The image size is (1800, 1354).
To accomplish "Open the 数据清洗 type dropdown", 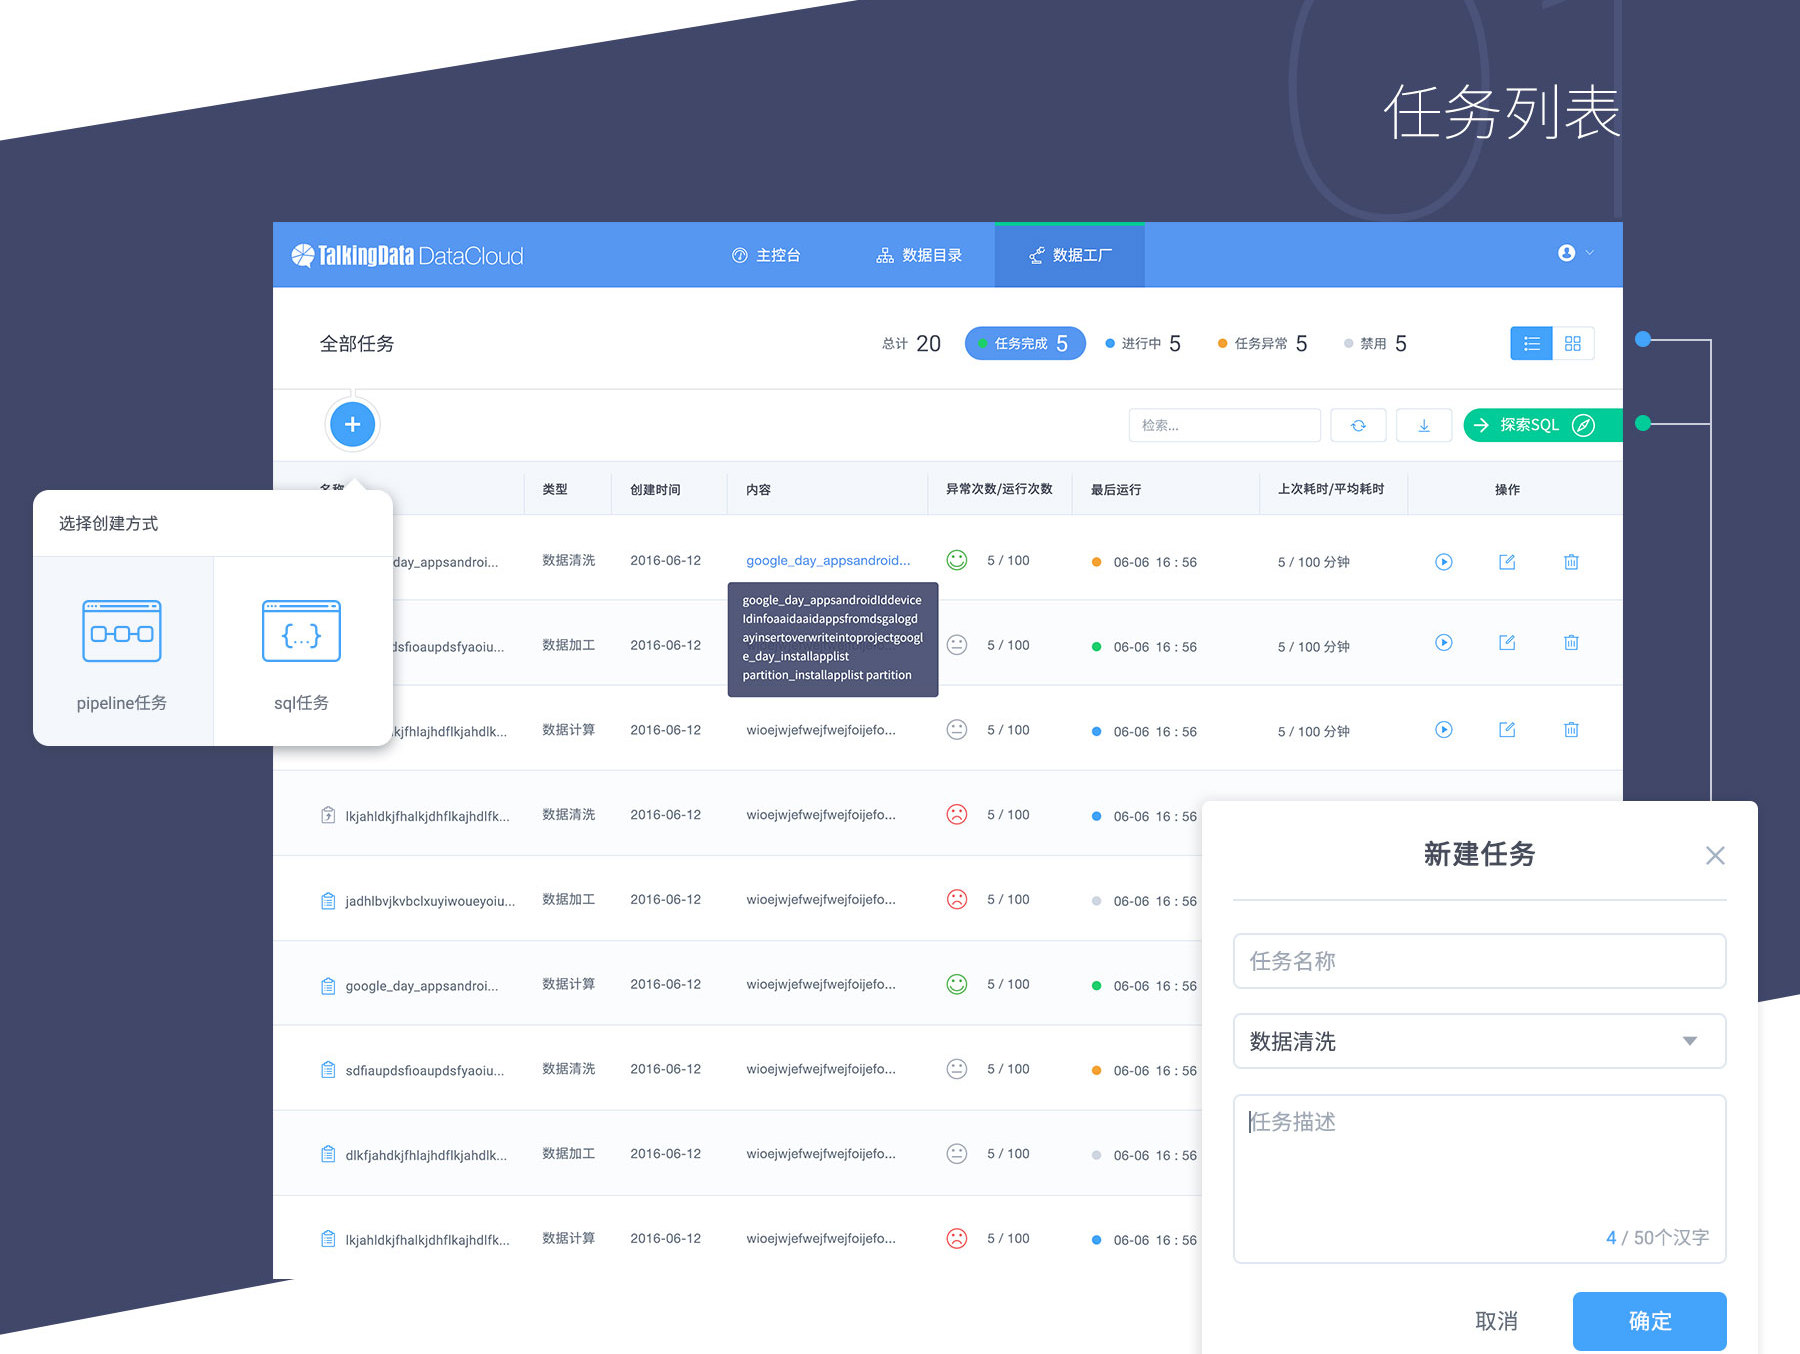I will 1479,1041.
